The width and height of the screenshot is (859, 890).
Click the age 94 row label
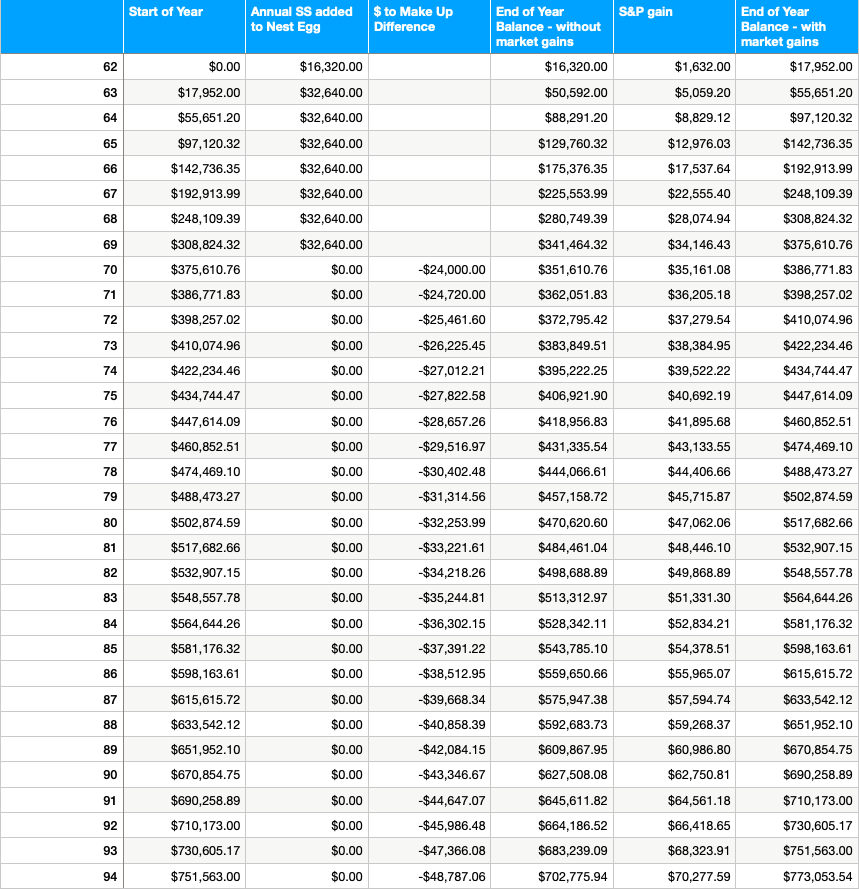coord(110,876)
